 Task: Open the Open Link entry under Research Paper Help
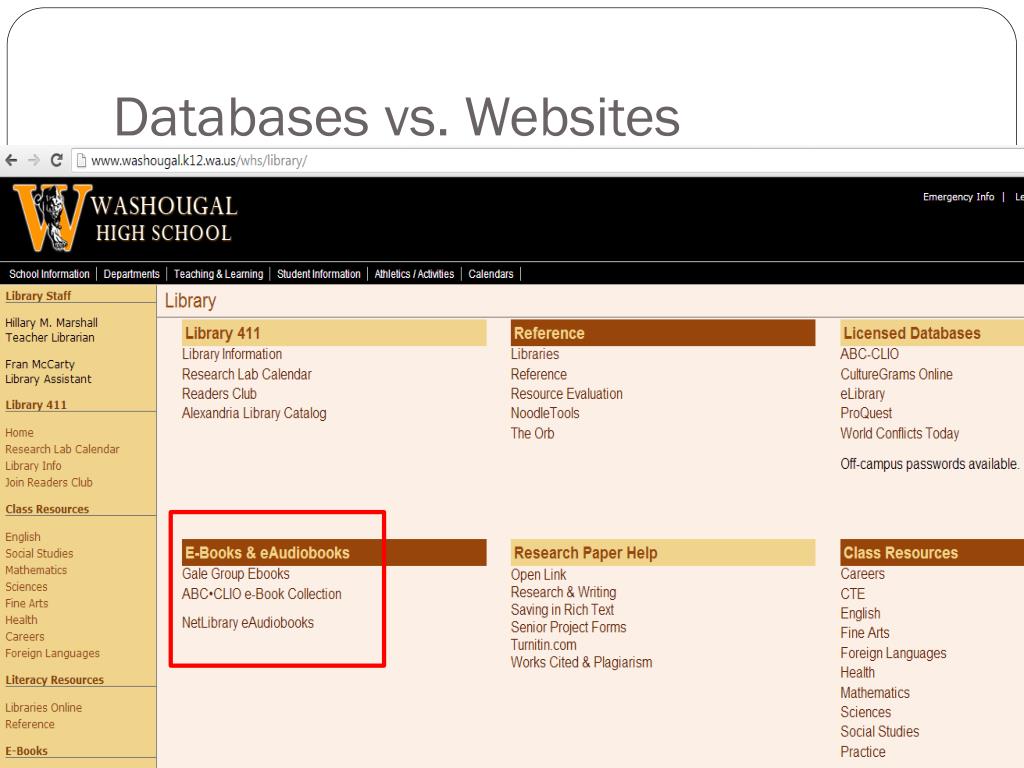click(x=538, y=575)
